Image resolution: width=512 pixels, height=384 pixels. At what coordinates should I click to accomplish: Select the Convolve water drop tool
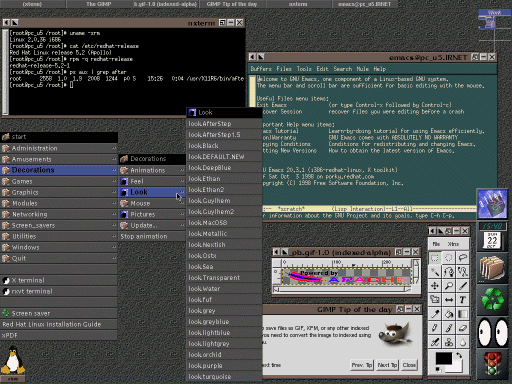[463, 342]
